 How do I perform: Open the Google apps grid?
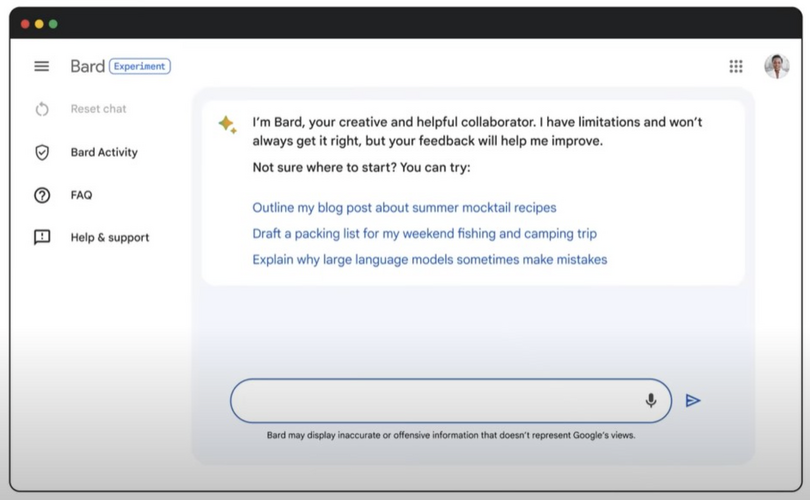point(736,66)
